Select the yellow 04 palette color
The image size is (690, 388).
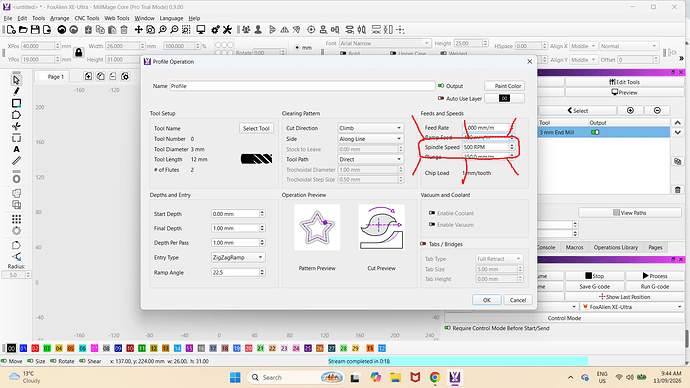point(59,348)
